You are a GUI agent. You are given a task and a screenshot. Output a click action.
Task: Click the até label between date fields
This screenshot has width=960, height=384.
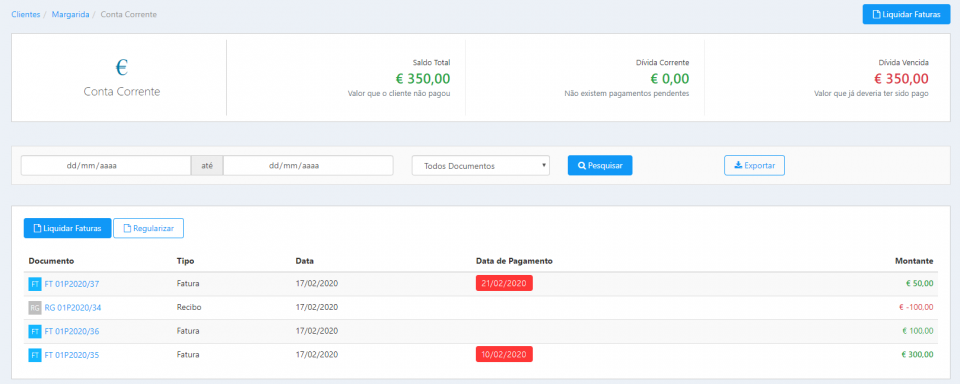pyautogui.click(x=207, y=166)
